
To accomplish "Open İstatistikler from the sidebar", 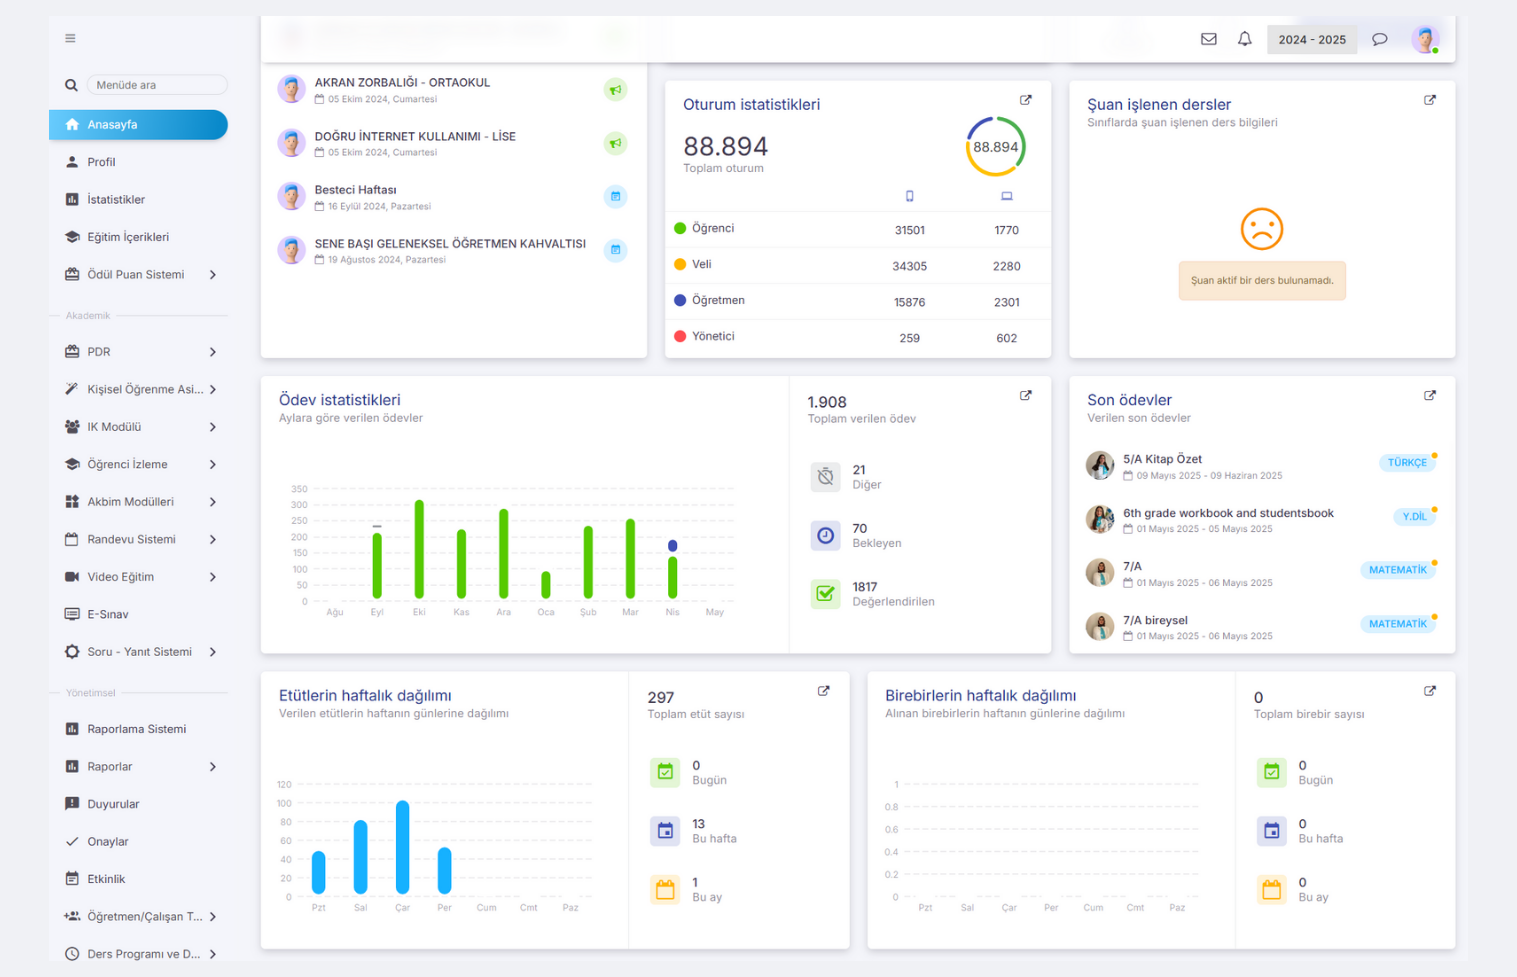I will click(x=116, y=199).
